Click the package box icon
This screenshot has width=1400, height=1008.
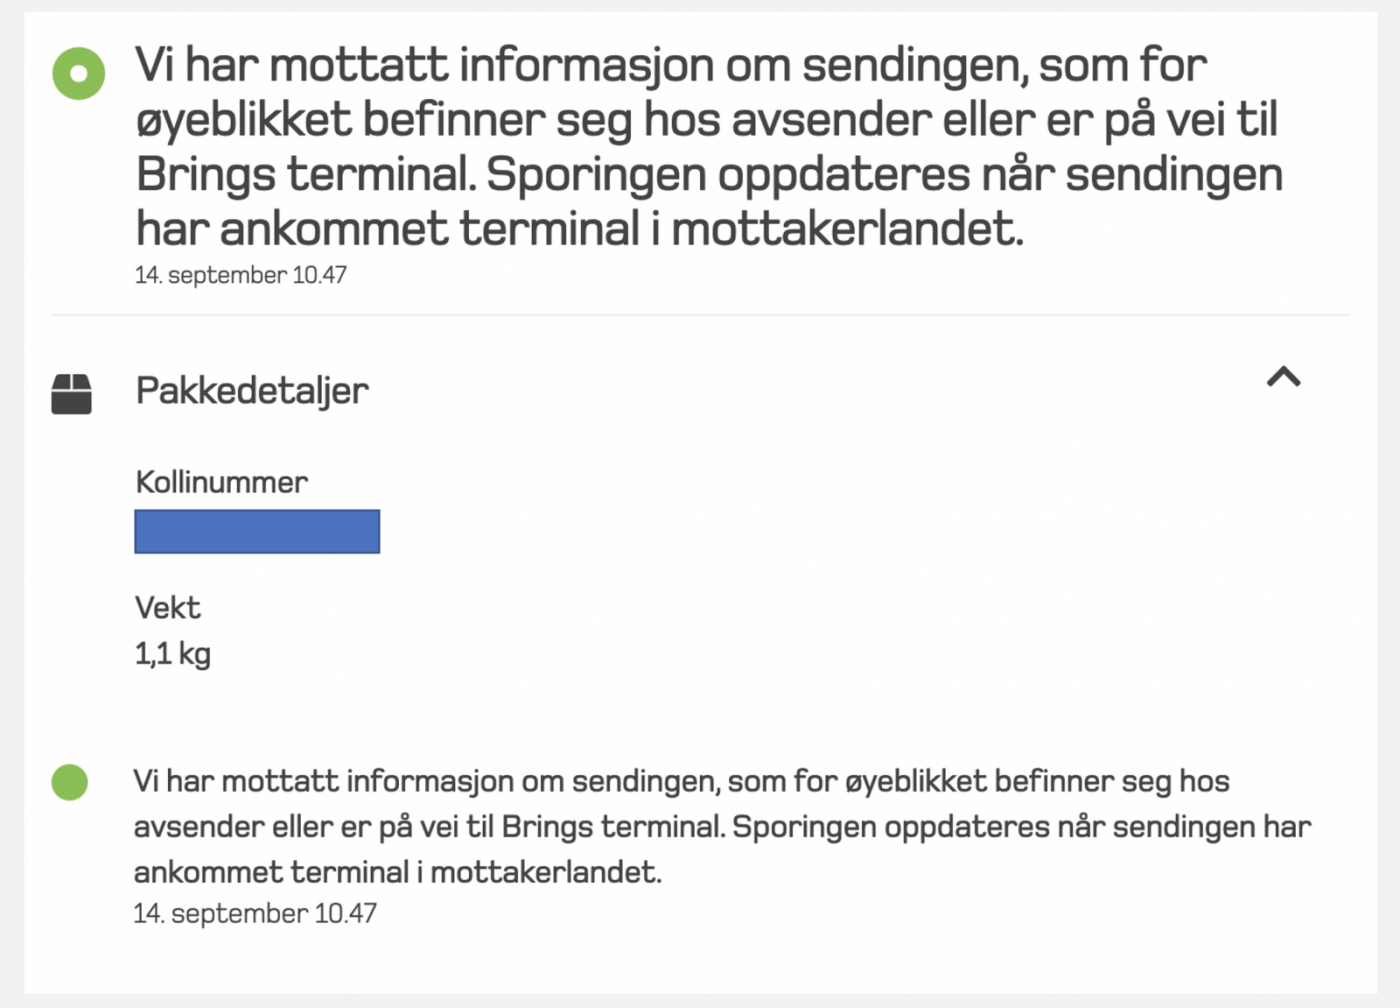tap(71, 394)
